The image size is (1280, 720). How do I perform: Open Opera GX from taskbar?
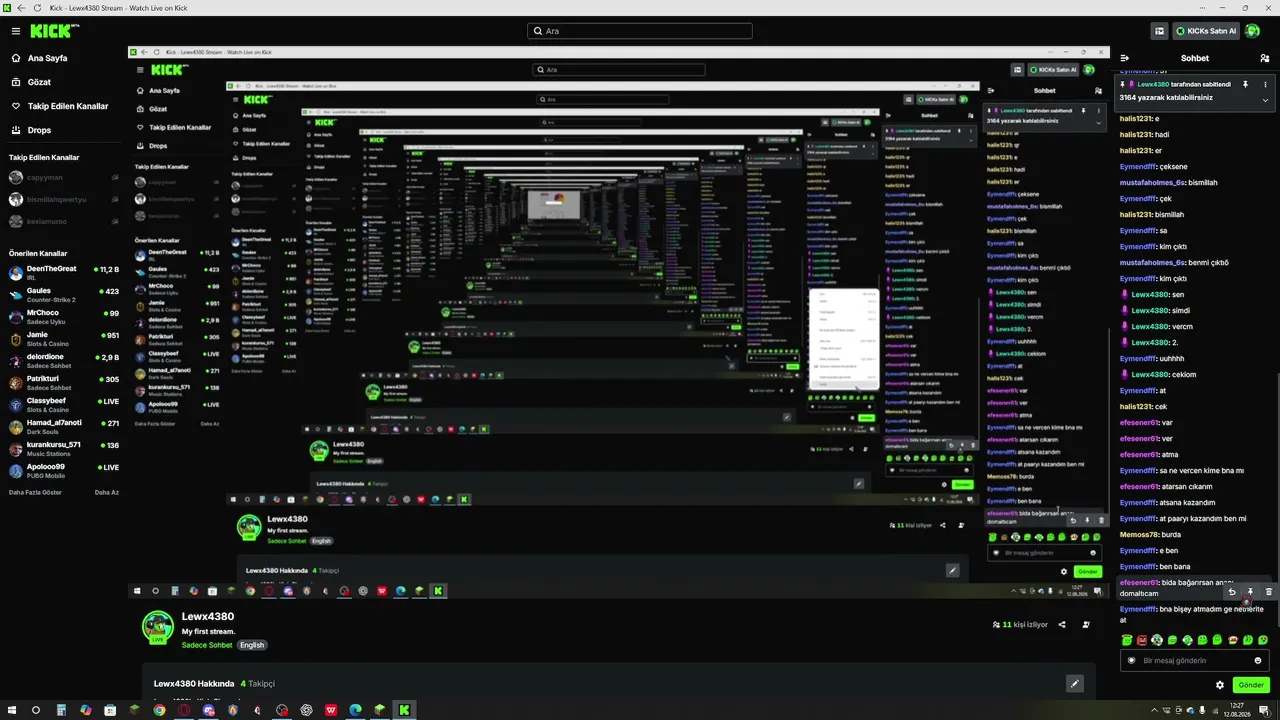(184, 710)
